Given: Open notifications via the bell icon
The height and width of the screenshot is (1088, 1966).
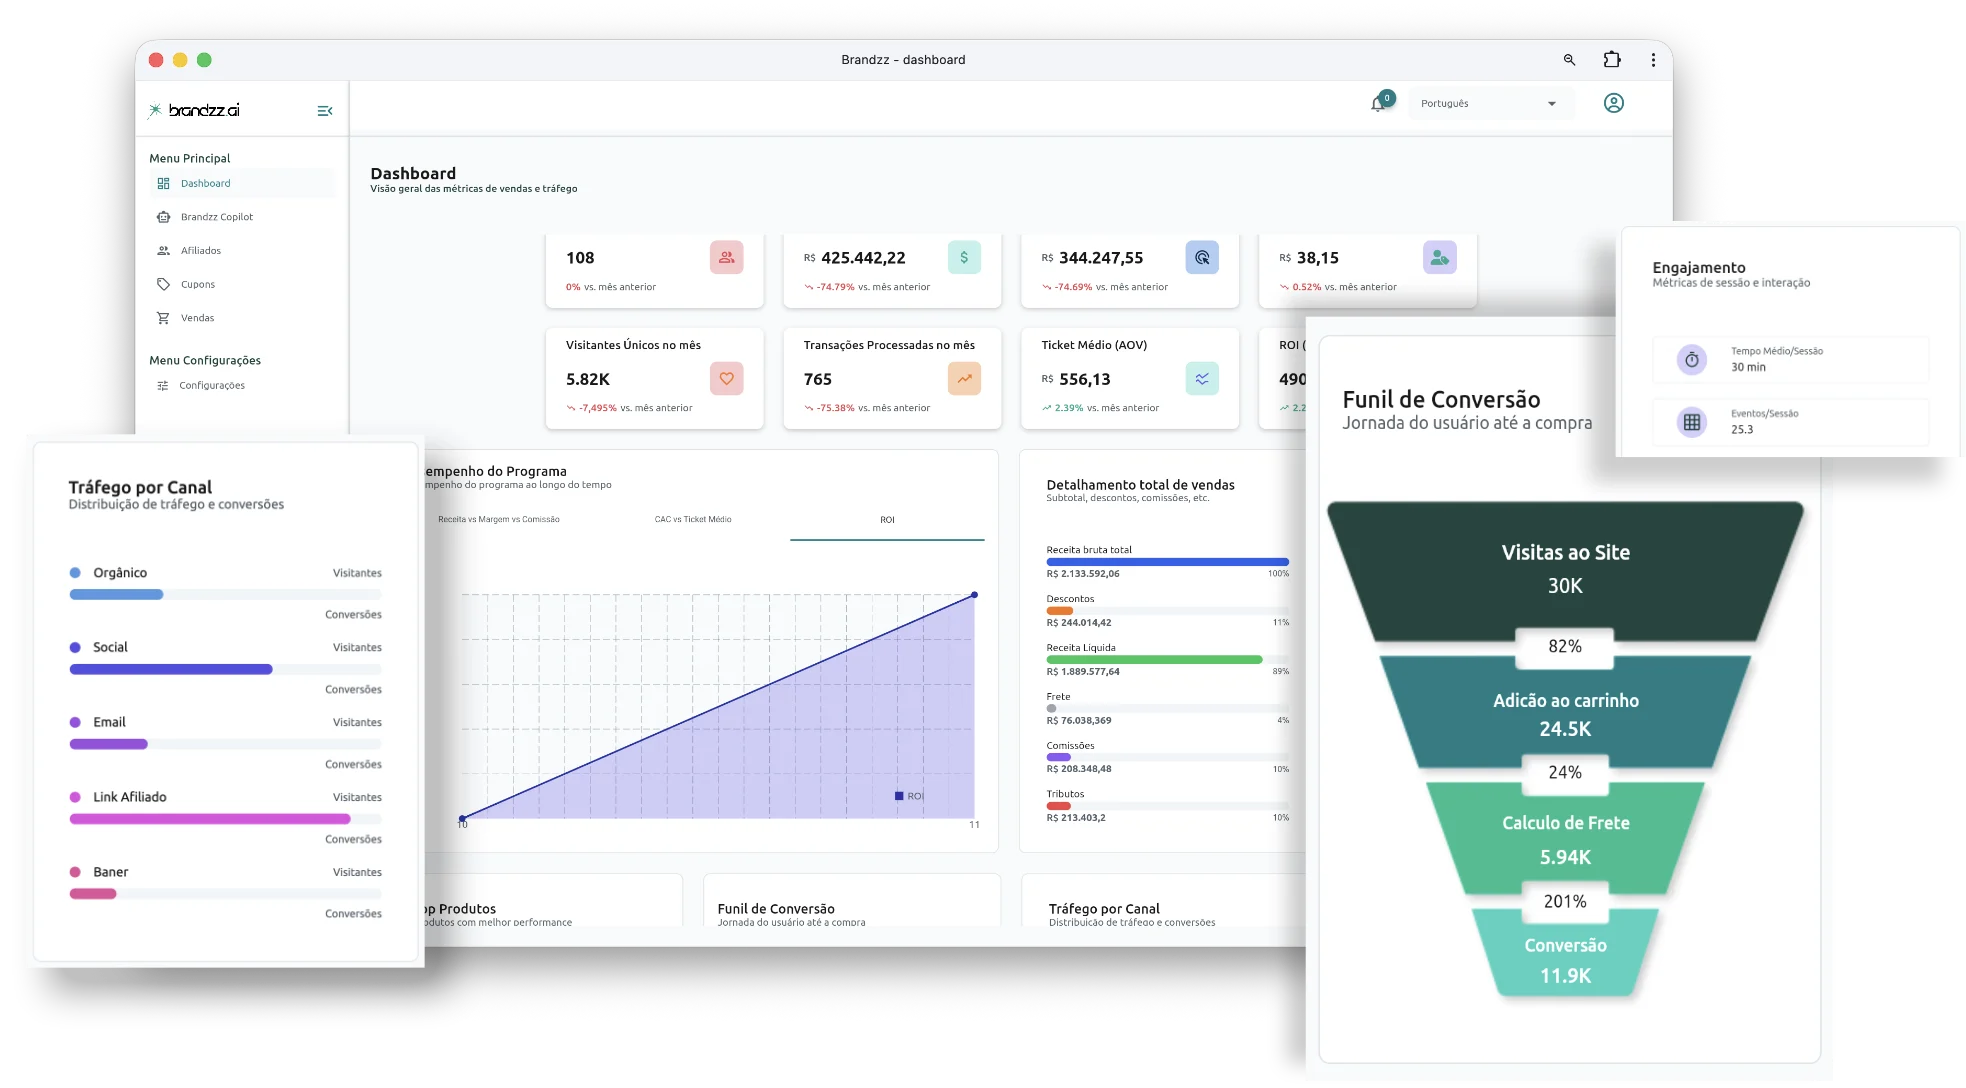Looking at the screenshot, I should (x=1377, y=104).
